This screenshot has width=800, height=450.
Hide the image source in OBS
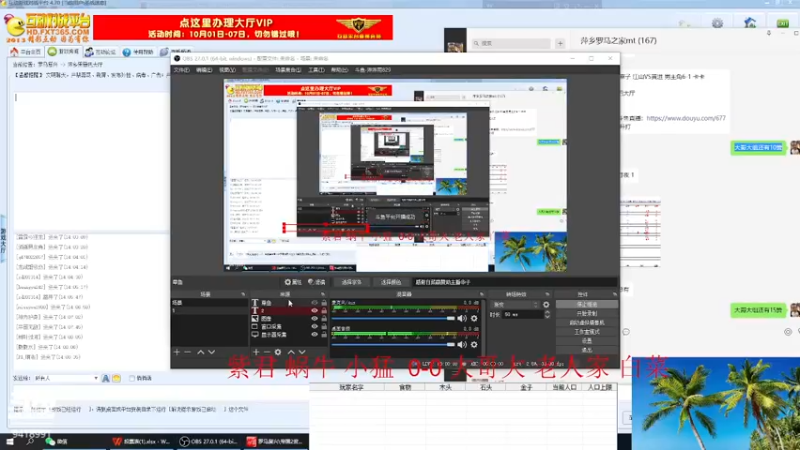click(x=314, y=318)
